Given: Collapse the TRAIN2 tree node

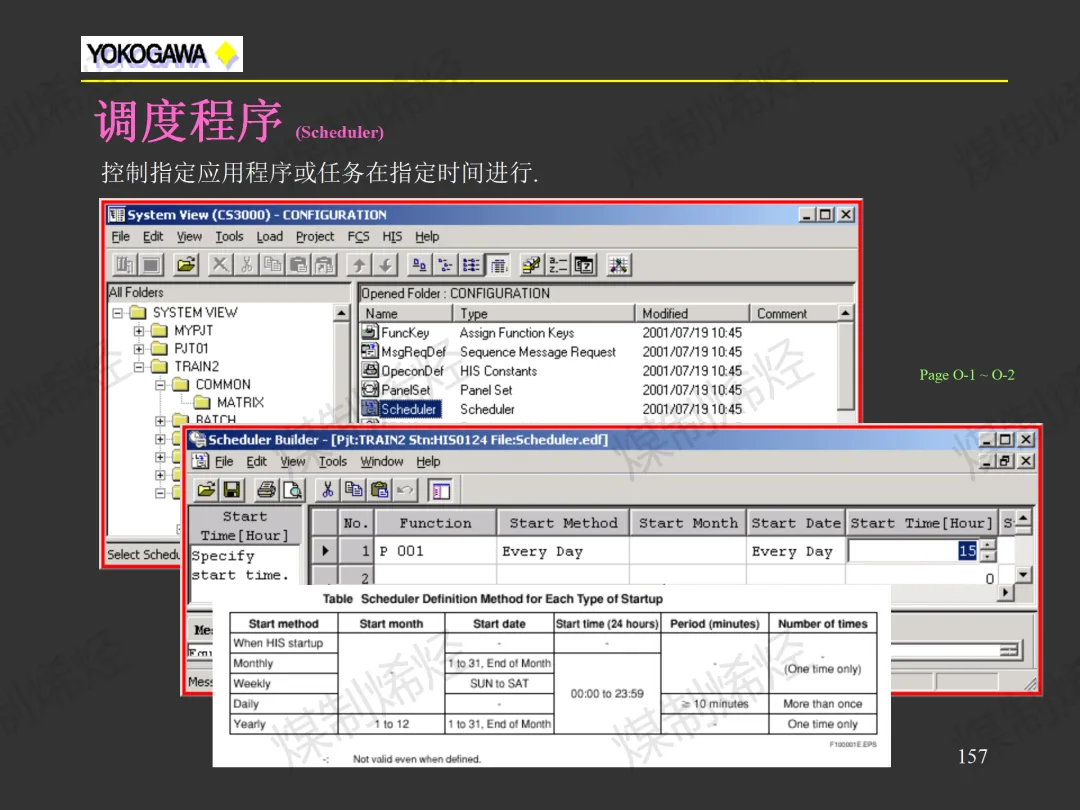Looking at the screenshot, I should (x=139, y=366).
